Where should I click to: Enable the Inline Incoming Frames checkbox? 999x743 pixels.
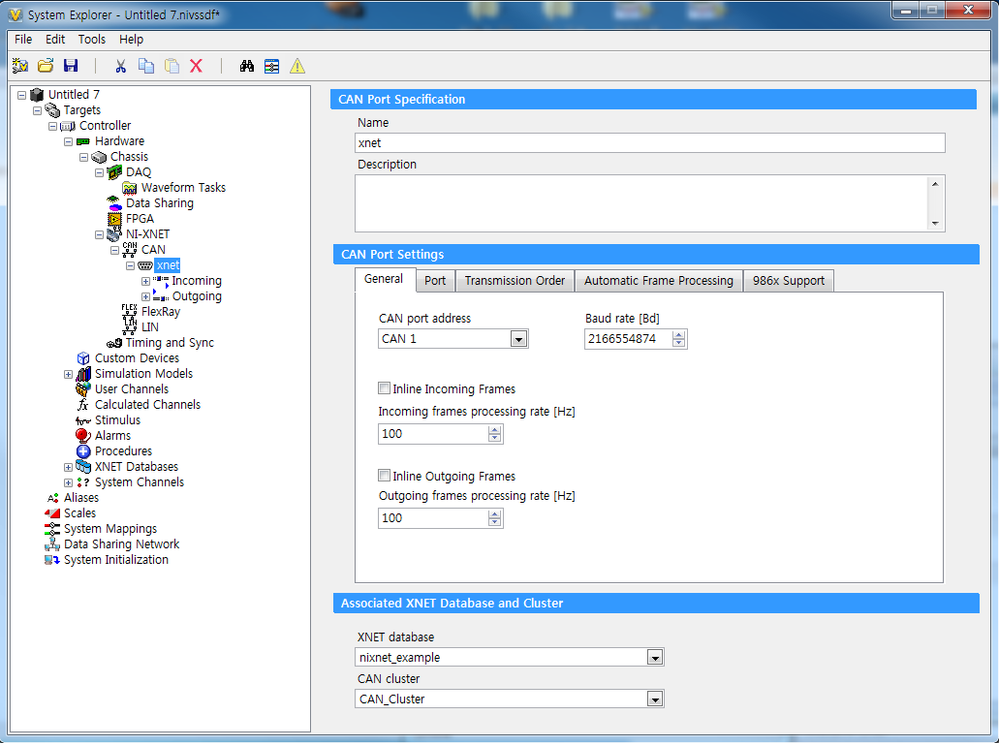[x=384, y=388]
